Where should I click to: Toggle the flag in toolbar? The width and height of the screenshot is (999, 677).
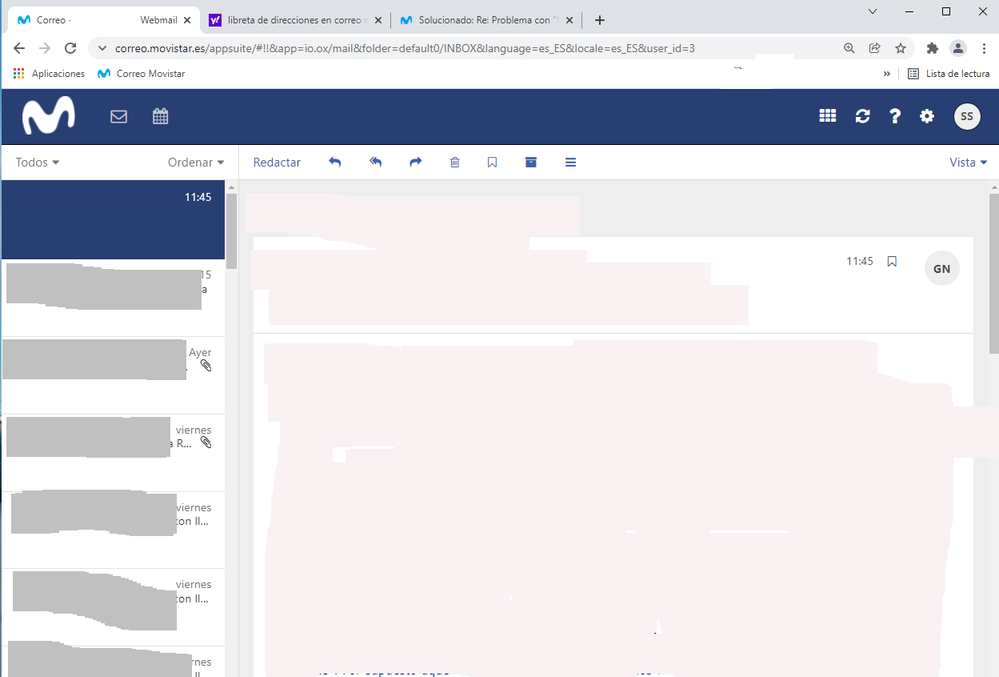(492, 162)
